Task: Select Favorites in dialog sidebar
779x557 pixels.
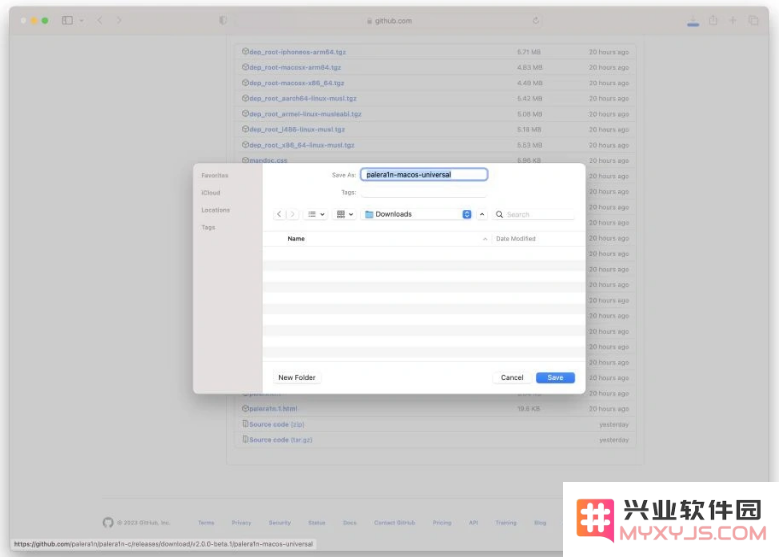Action: [215, 175]
